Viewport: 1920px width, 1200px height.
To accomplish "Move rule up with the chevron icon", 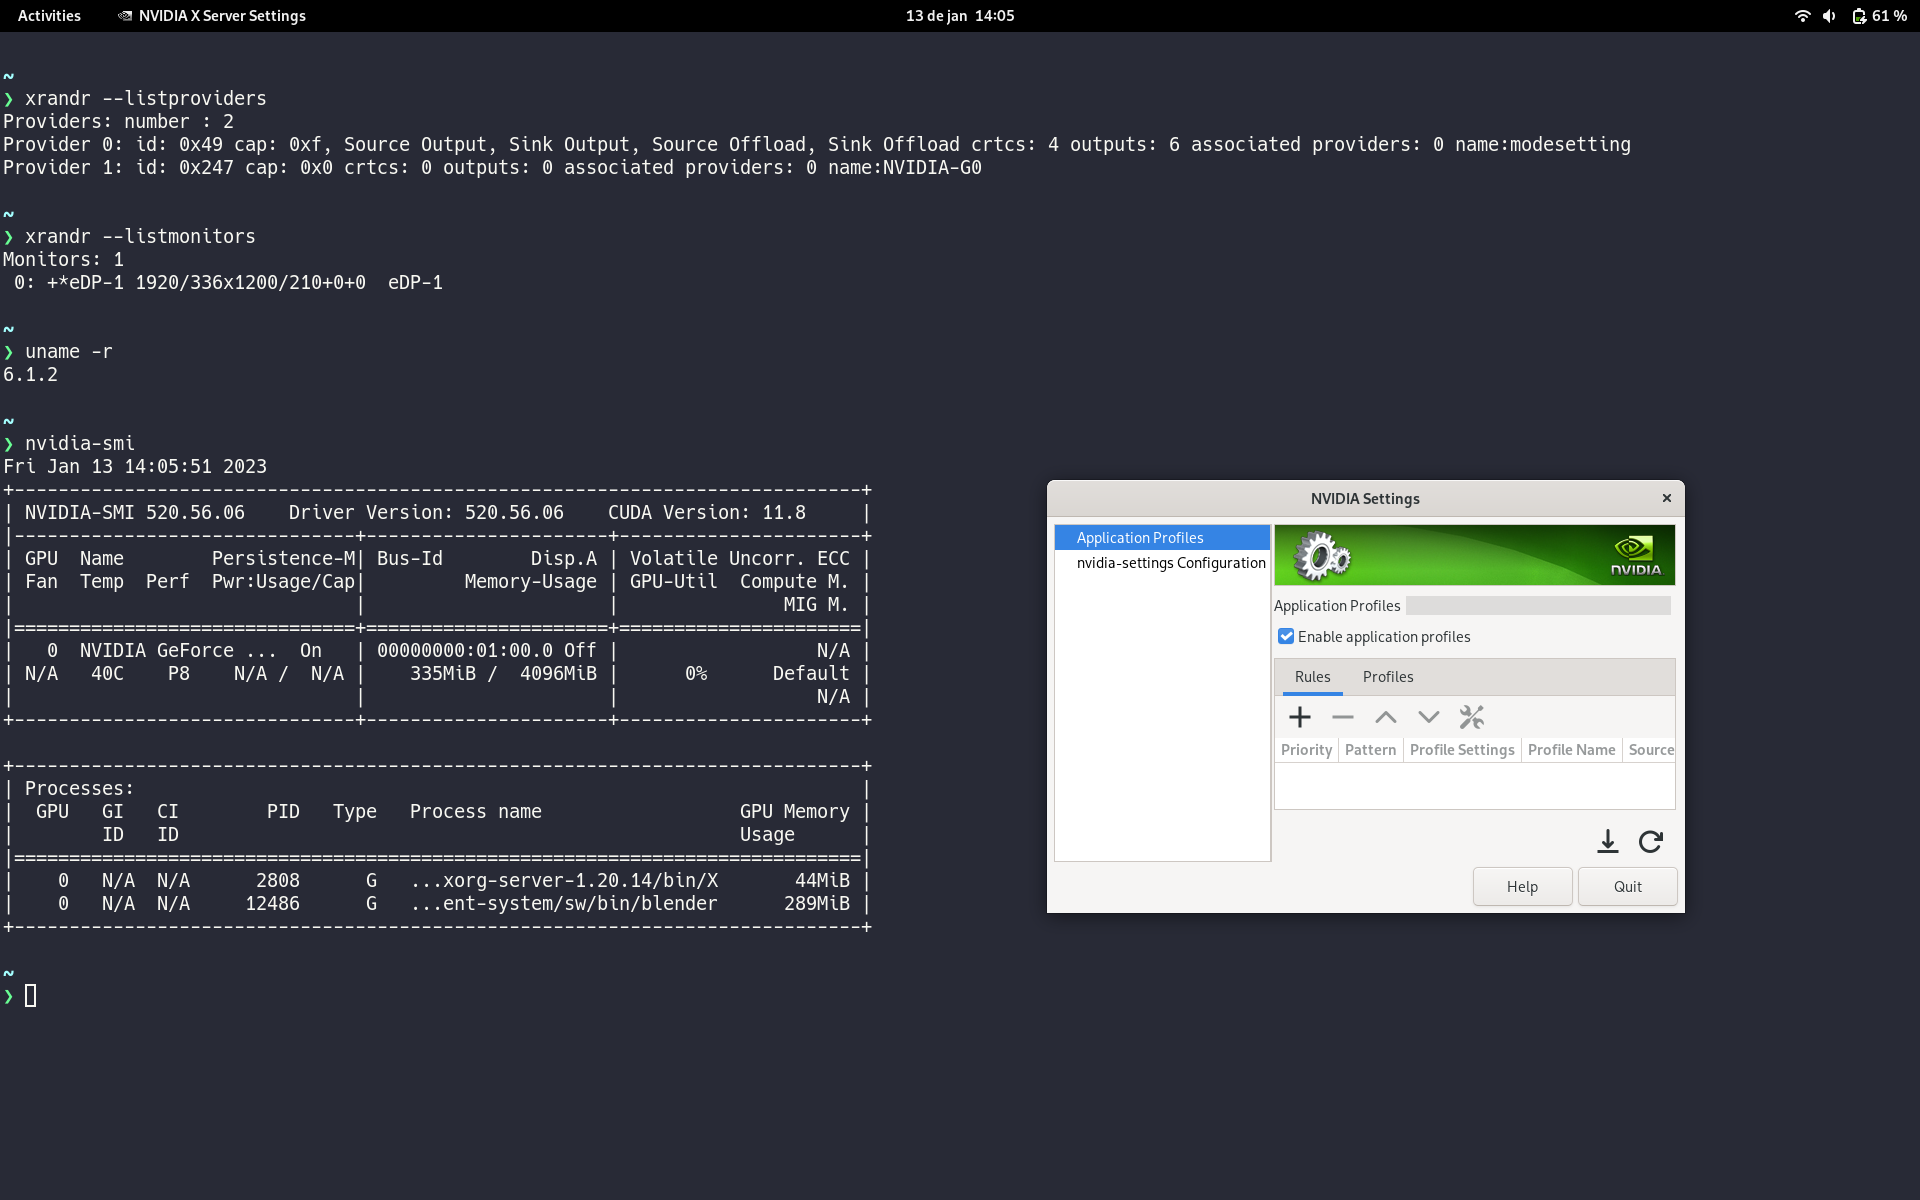I will (x=1385, y=717).
